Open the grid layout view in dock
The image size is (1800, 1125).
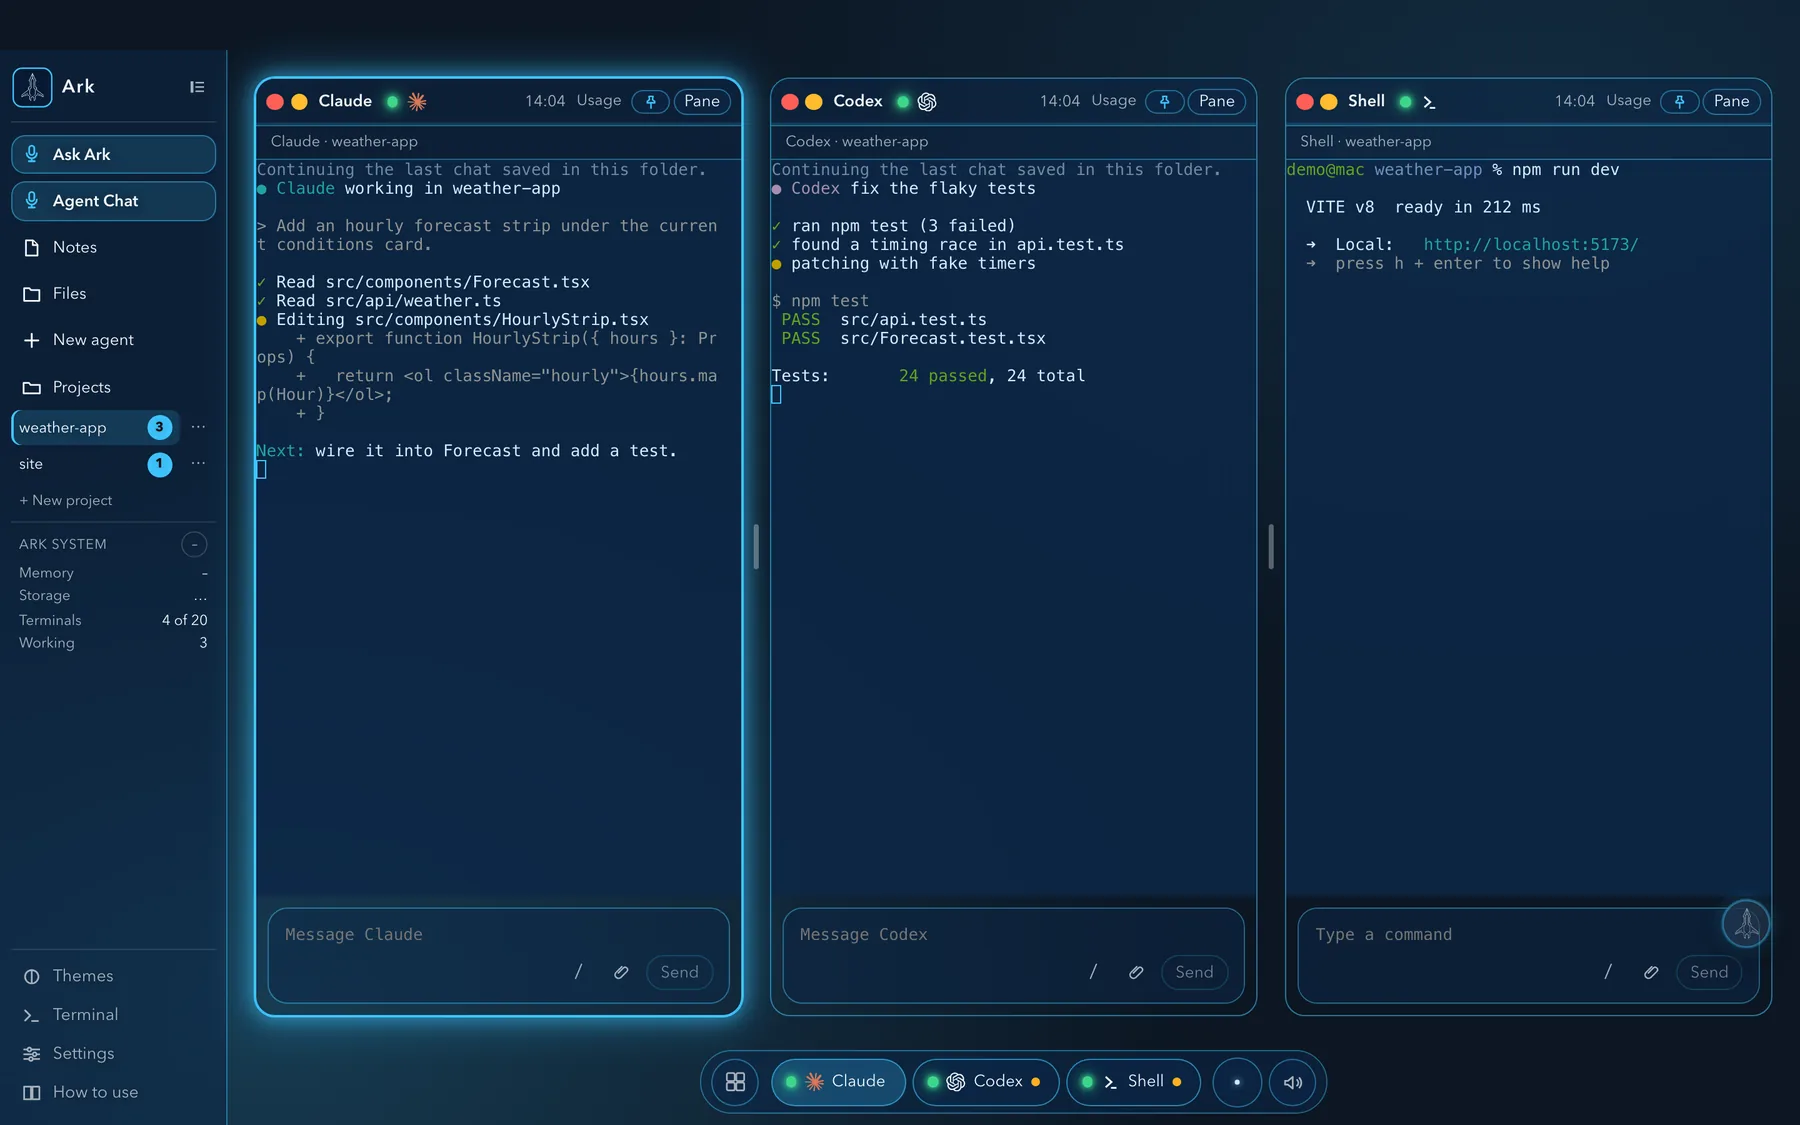735,1082
